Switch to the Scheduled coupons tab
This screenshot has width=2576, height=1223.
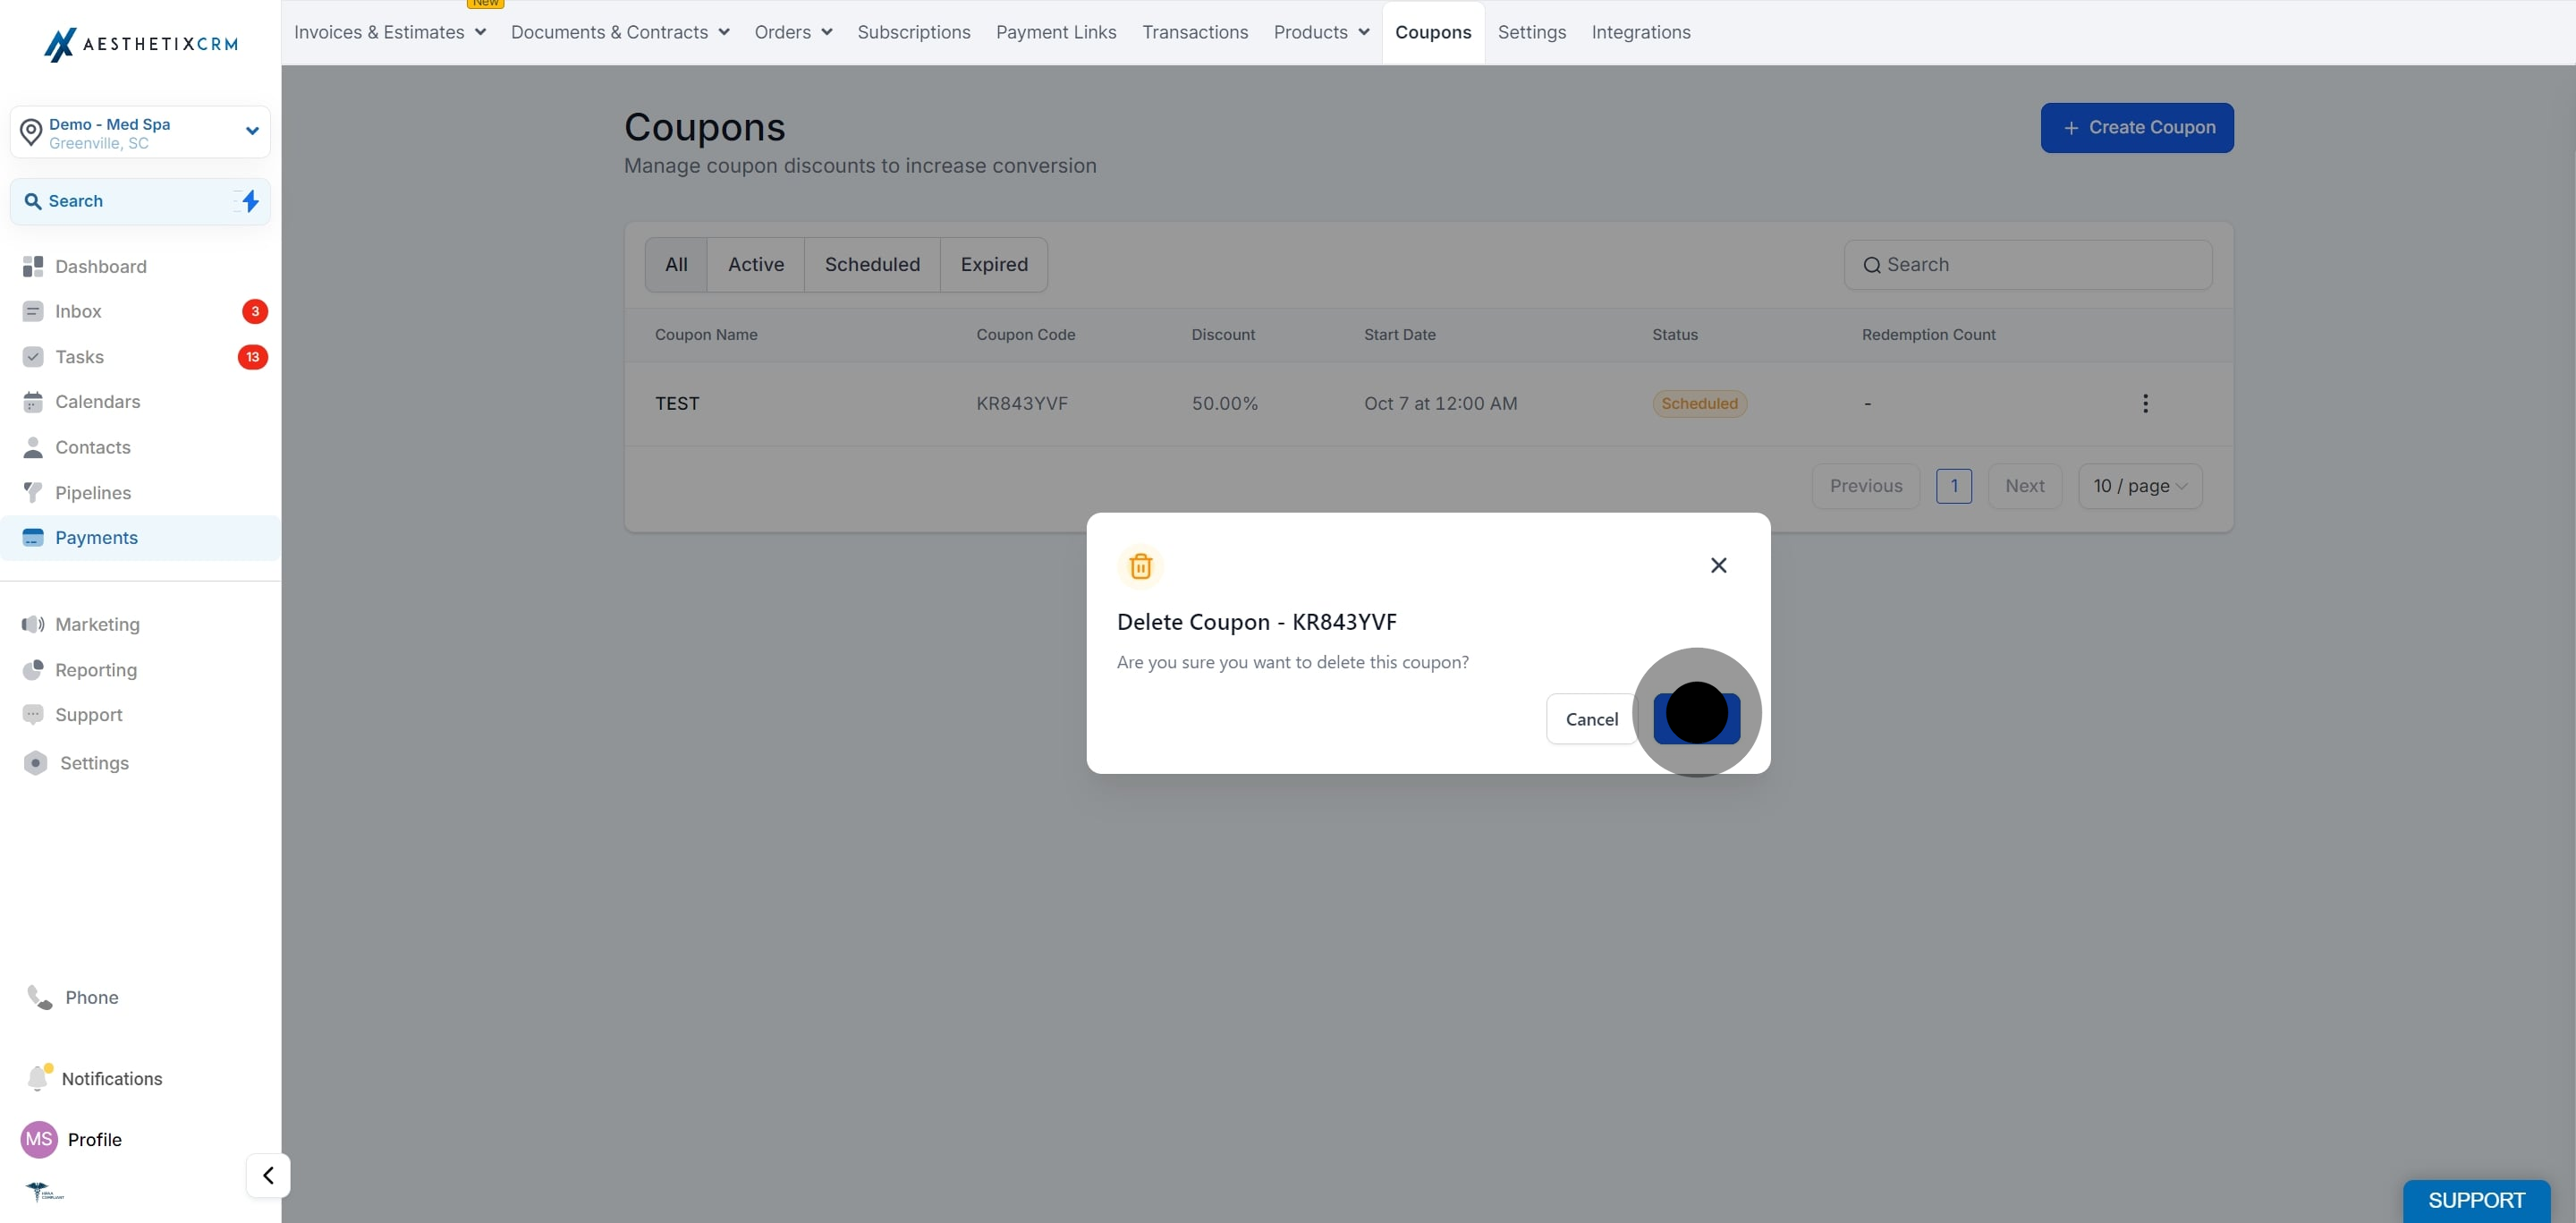pos(872,265)
